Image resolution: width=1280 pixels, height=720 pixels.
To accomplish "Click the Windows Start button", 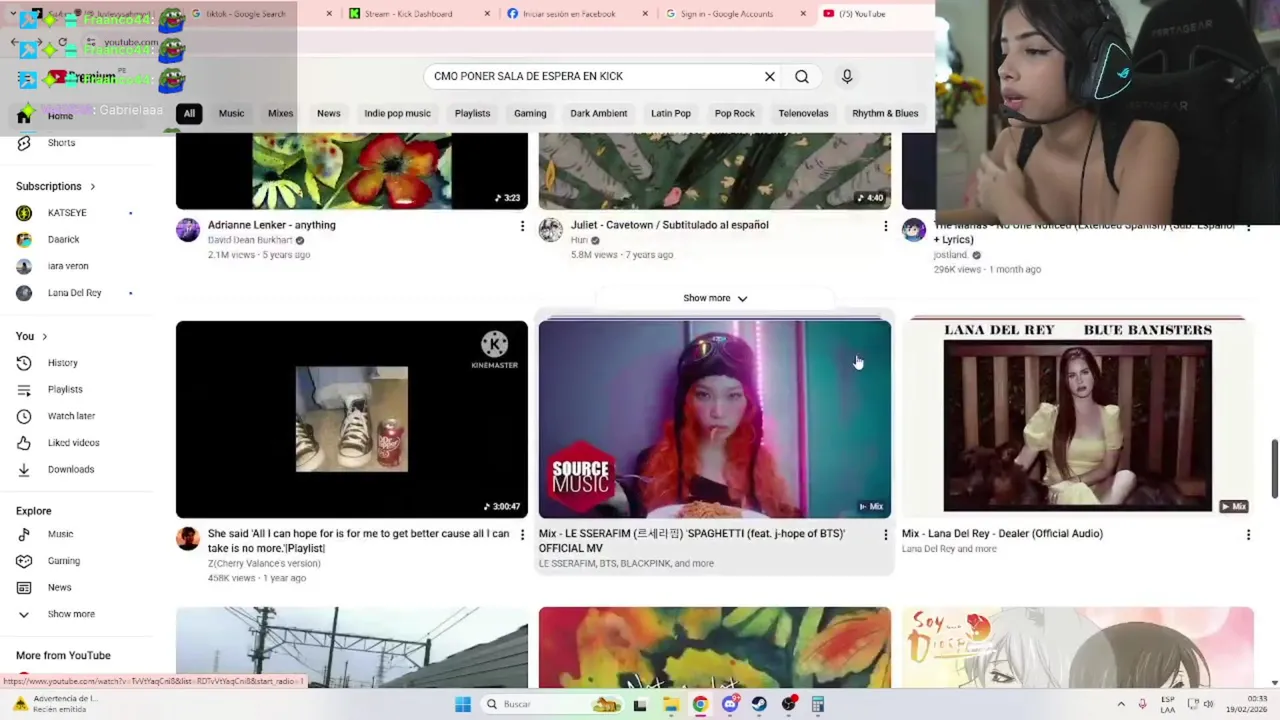I will tap(463, 704).
